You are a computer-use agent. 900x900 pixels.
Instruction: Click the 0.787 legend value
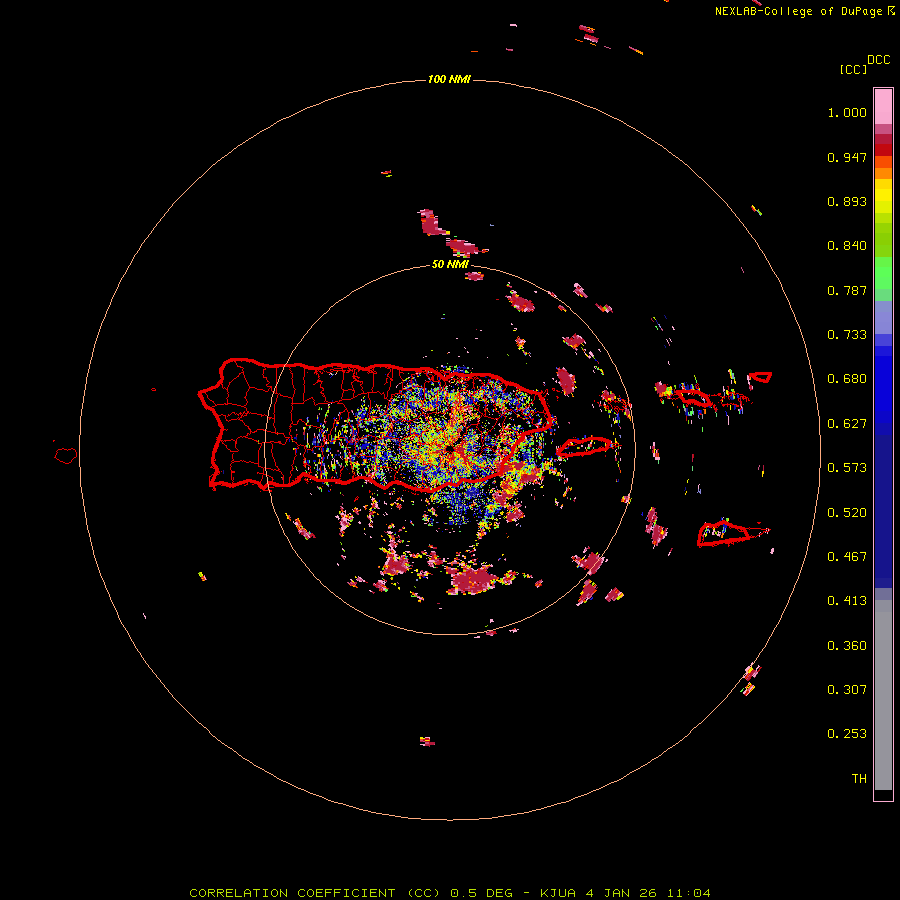(847, 290)
